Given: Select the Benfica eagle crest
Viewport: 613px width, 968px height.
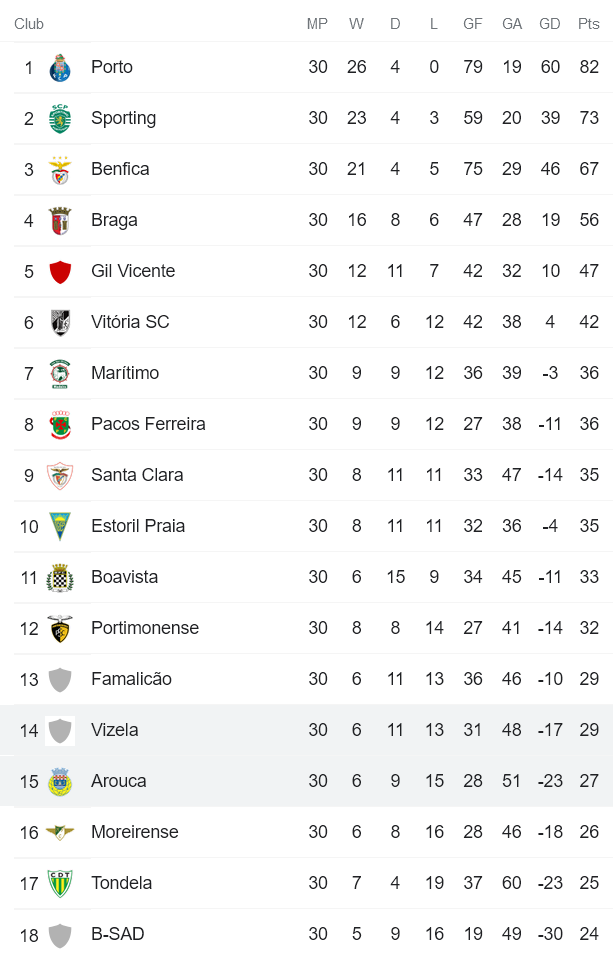Looking at the screenshot, I should [x=60, y=170].
